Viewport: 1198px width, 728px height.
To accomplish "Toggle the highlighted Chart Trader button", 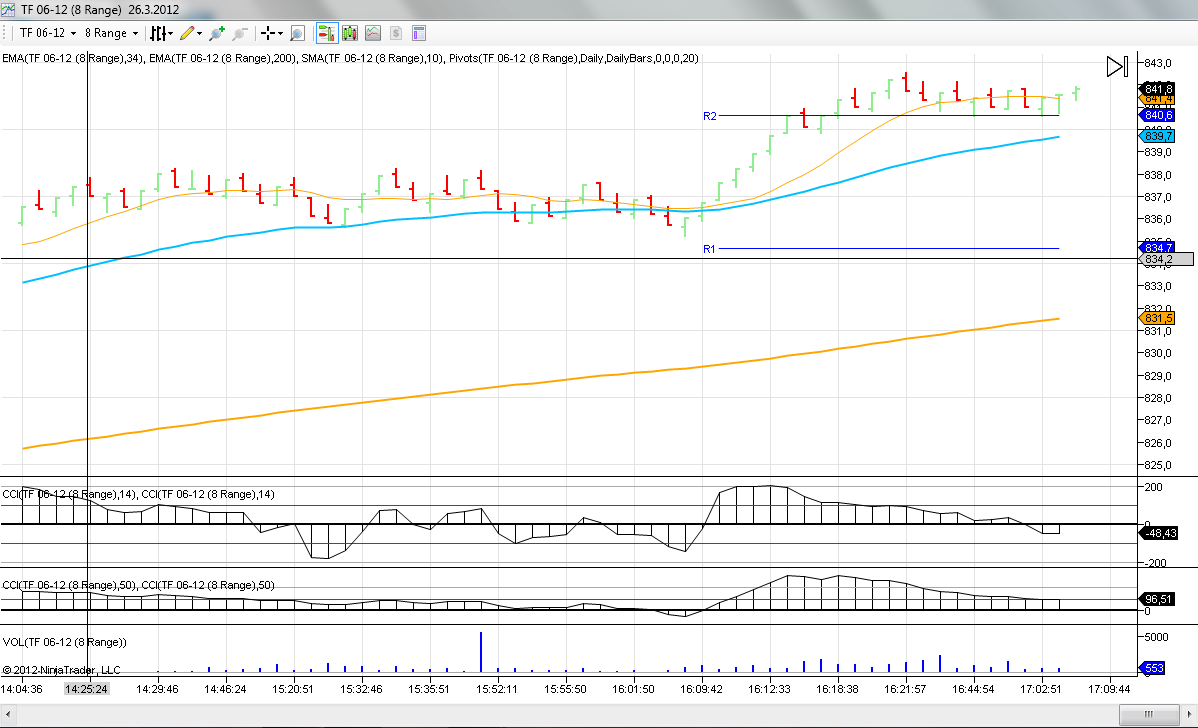I will (327, 33).
